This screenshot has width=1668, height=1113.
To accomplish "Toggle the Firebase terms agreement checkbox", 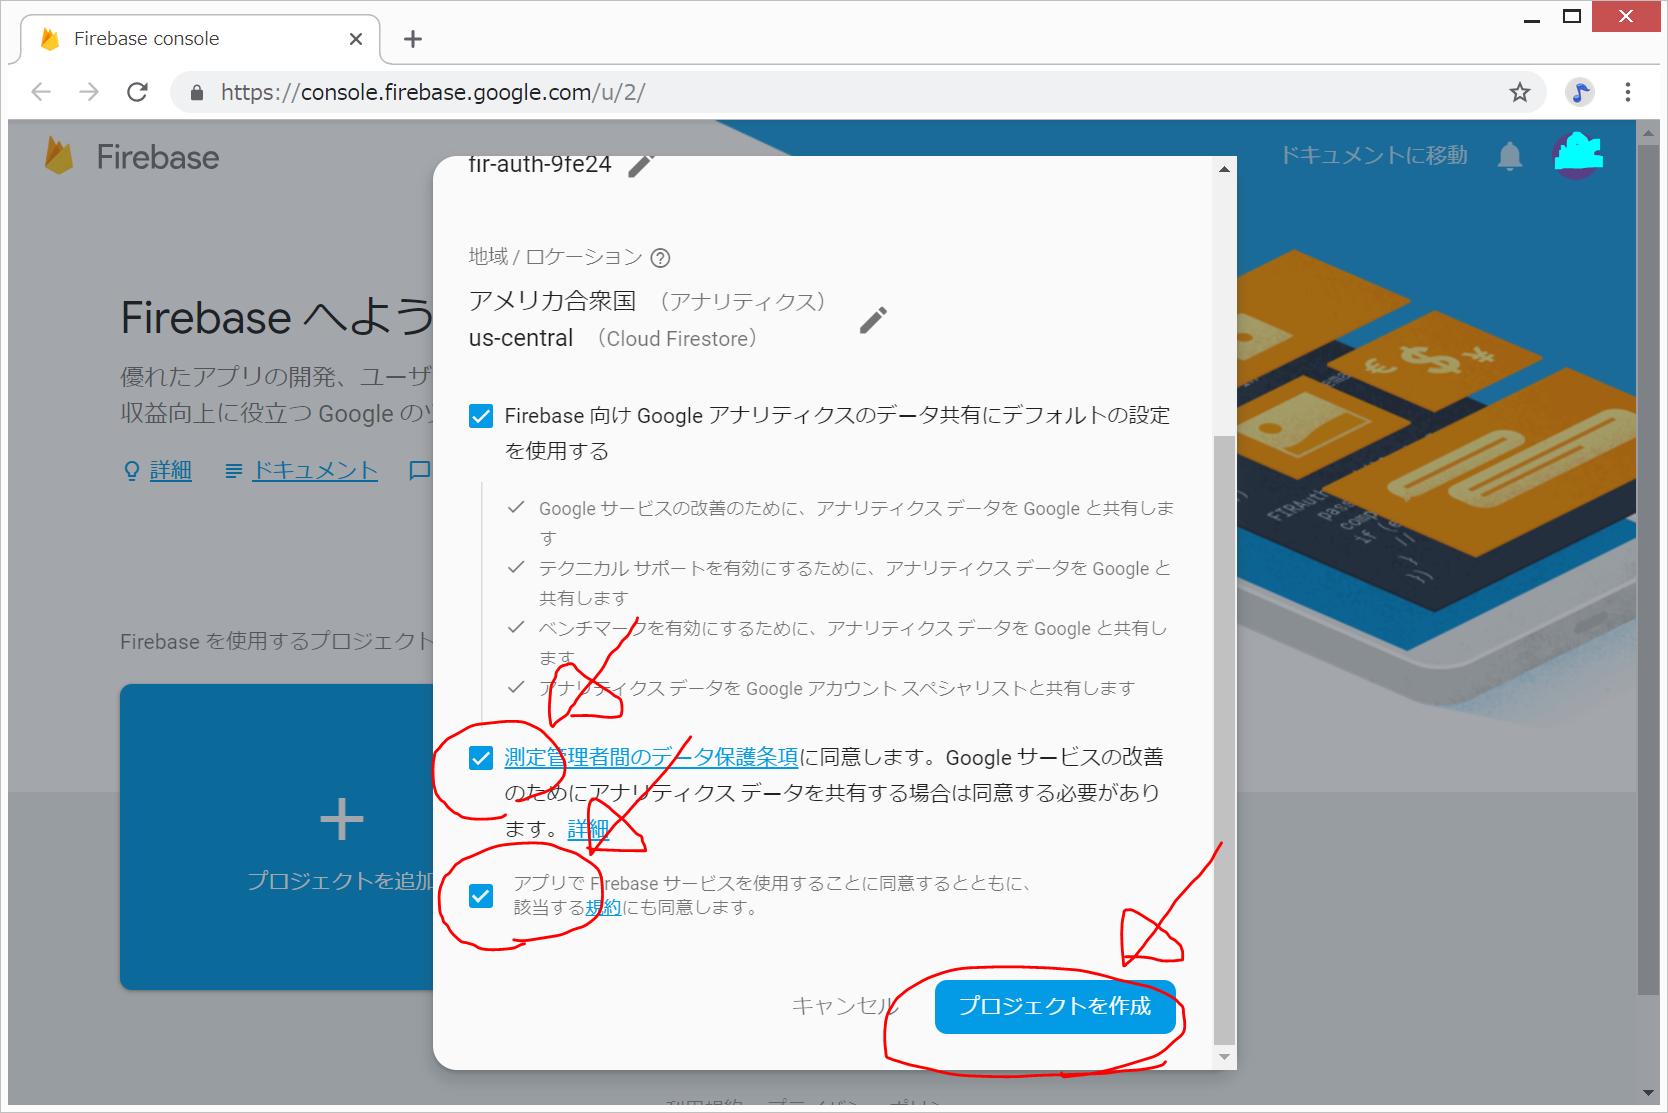I will [481, 896].
